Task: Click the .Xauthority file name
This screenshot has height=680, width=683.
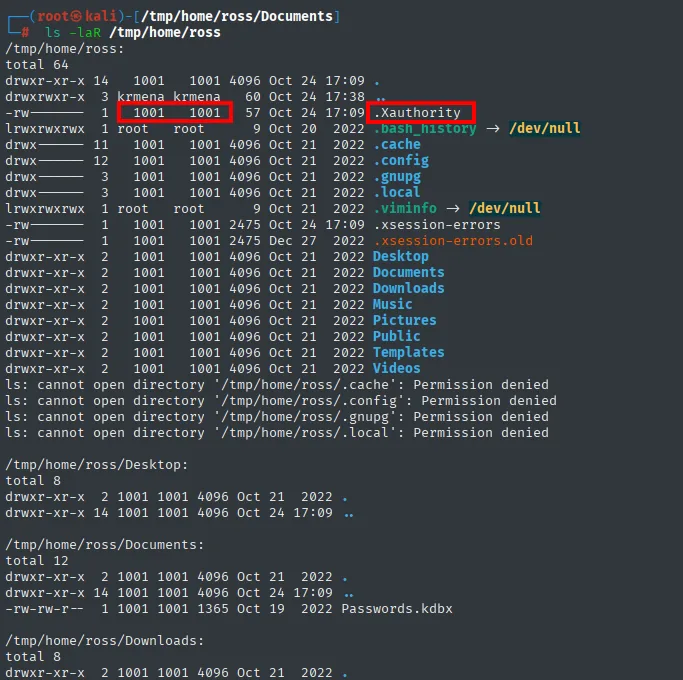Action: pos(417,113)
